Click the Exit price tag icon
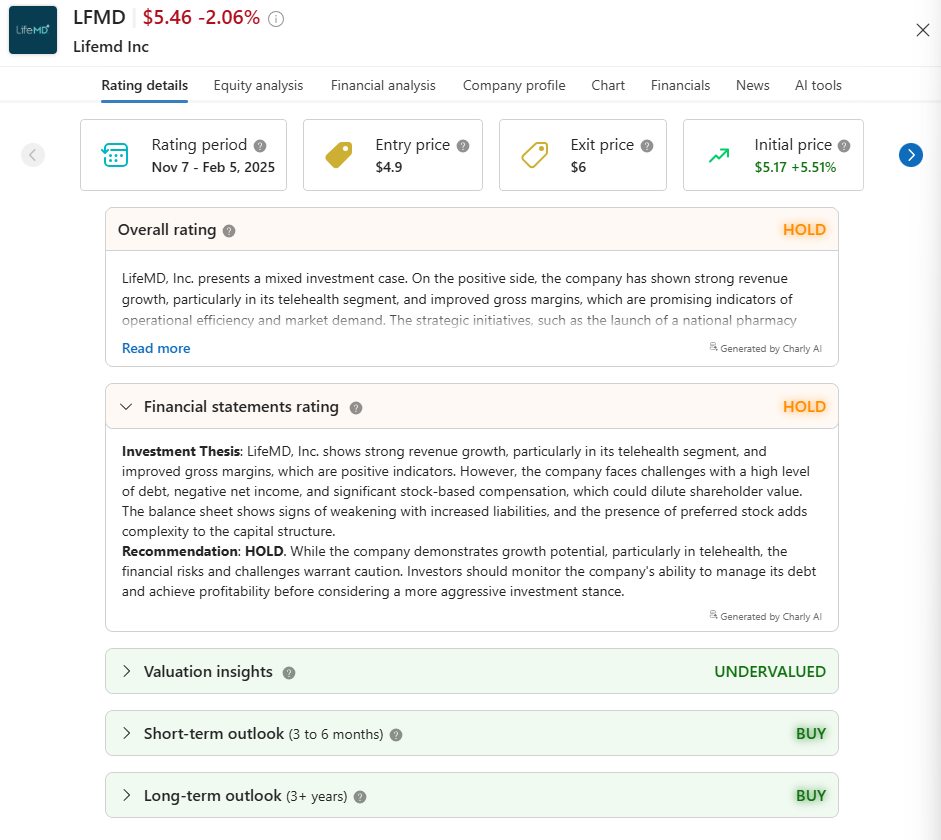Image resolution: width=941 pixels, height=840 pixels. (535, 155)
